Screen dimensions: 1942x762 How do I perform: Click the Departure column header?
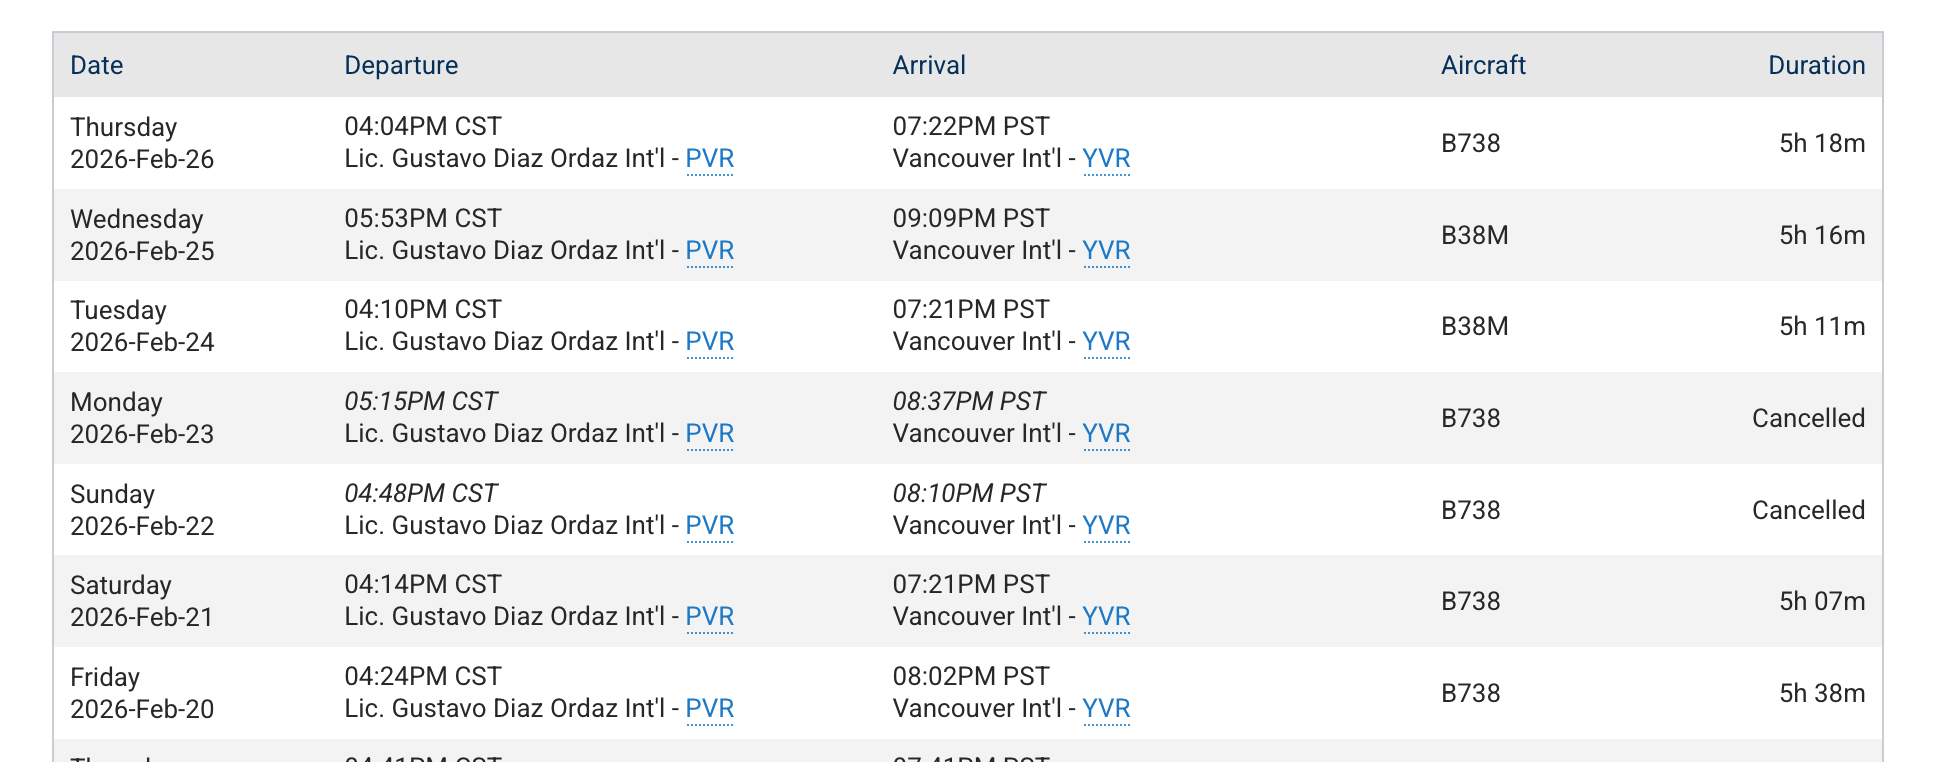(401, 66)
